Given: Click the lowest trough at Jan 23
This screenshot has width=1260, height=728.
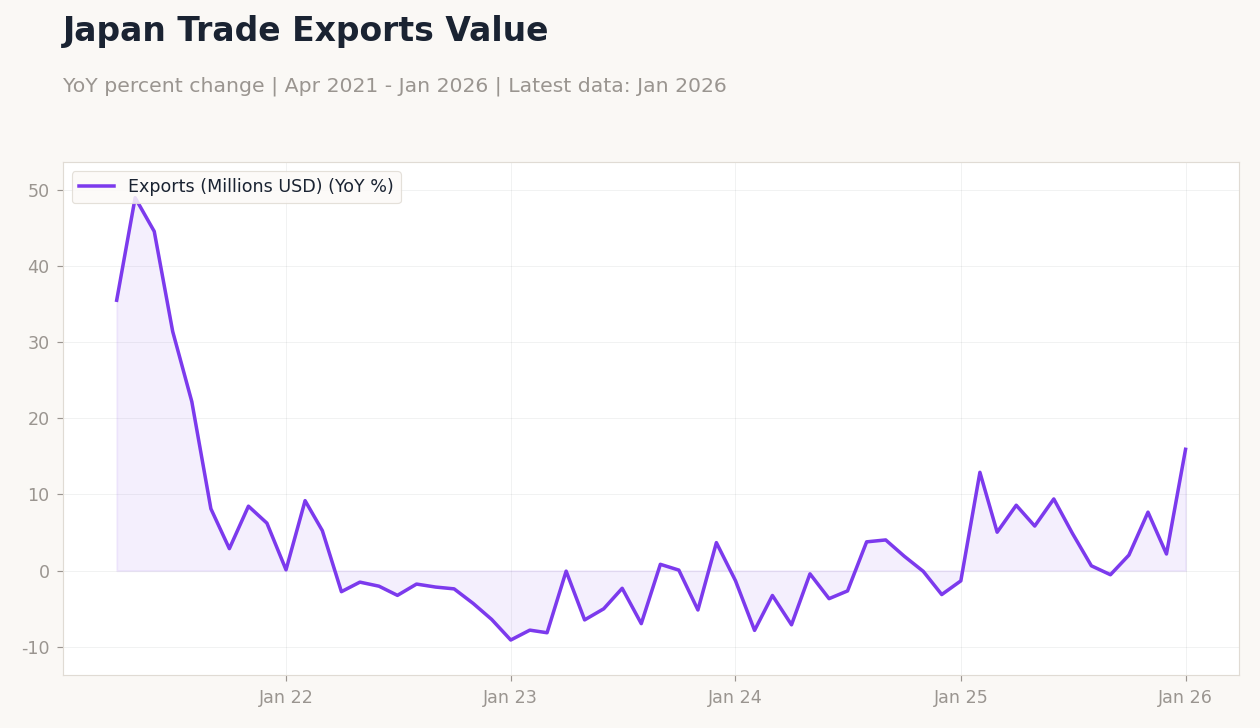Looking at the screenshot, I should (511, 640).
